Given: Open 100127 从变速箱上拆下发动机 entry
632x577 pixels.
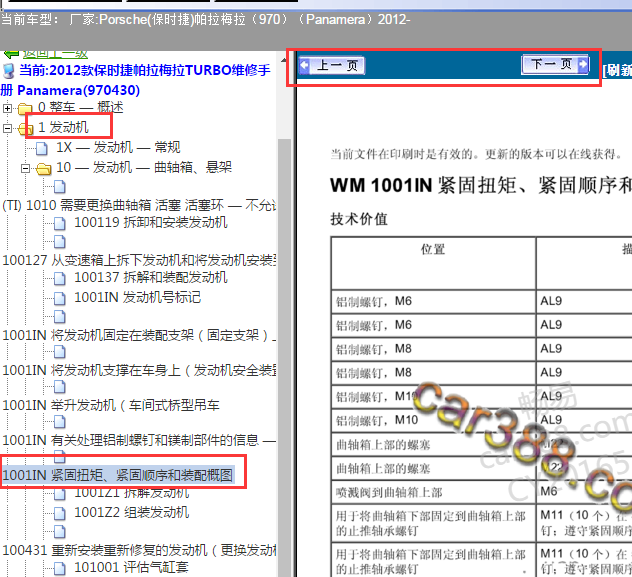Looking at the screenshot, I should [139, 260].
